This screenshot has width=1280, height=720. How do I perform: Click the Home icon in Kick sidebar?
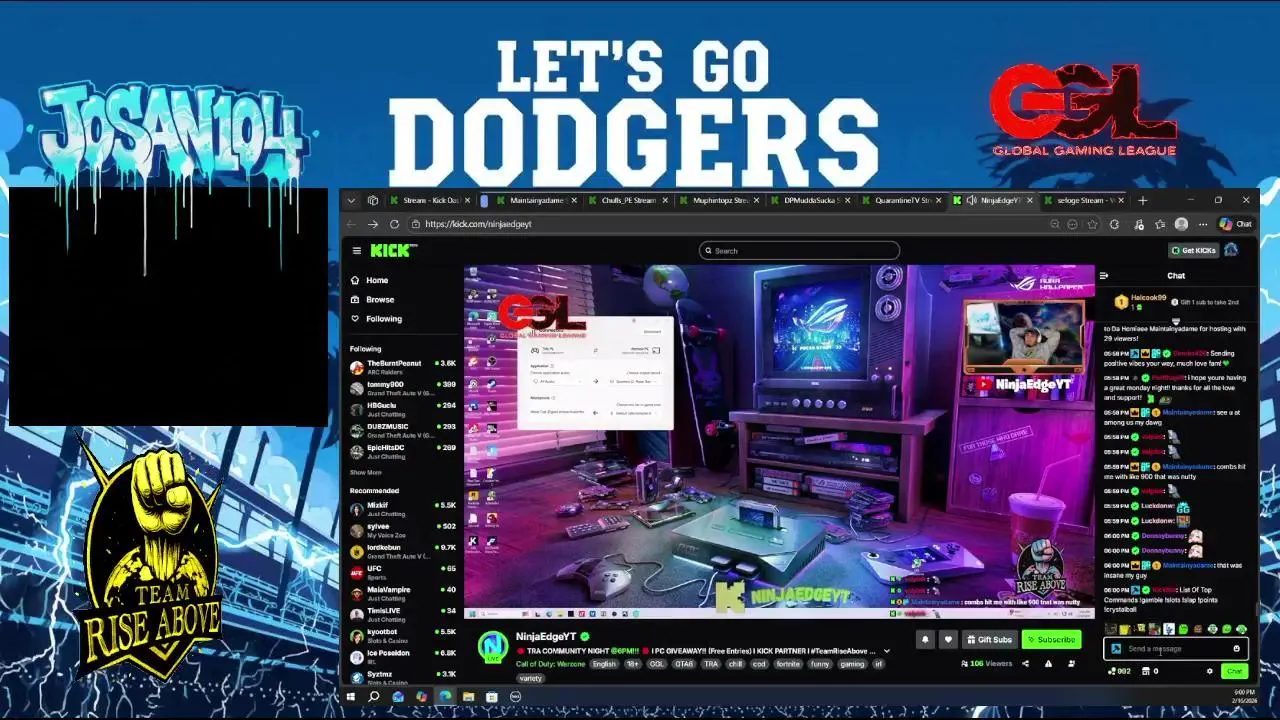pos(355,280)
